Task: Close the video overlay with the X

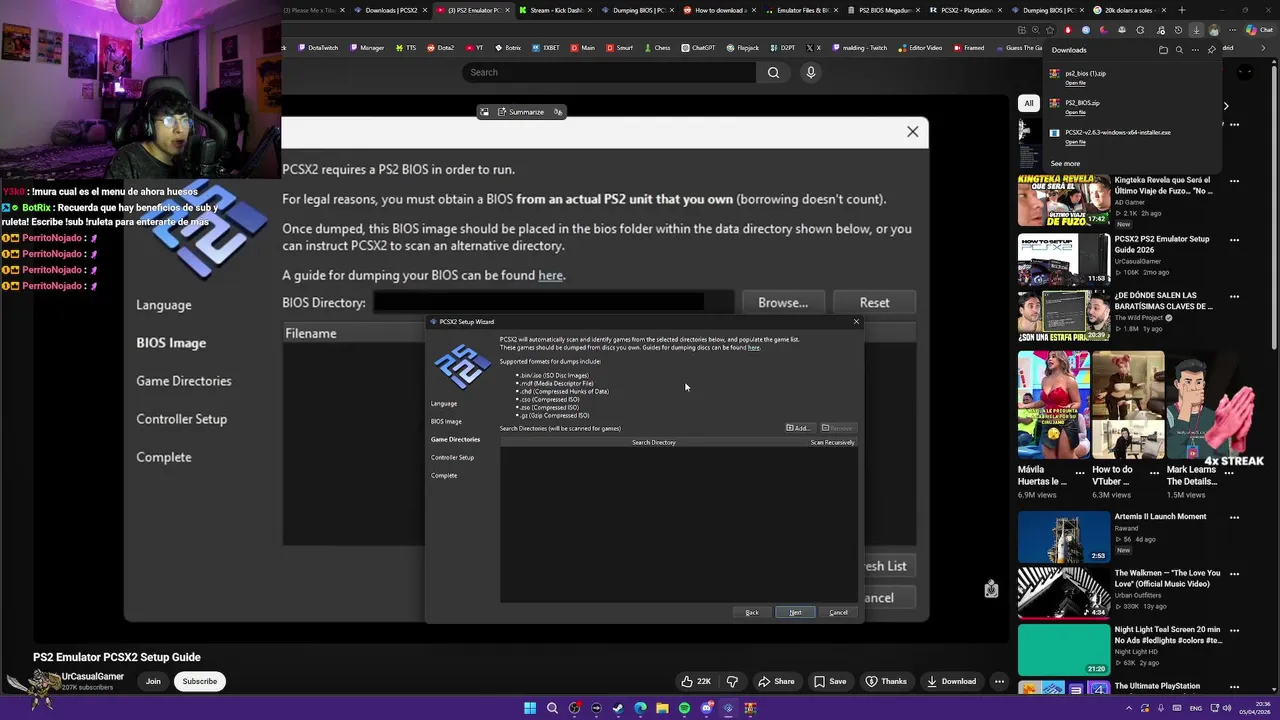Action: pyautogui.click(x=912, y=131)
